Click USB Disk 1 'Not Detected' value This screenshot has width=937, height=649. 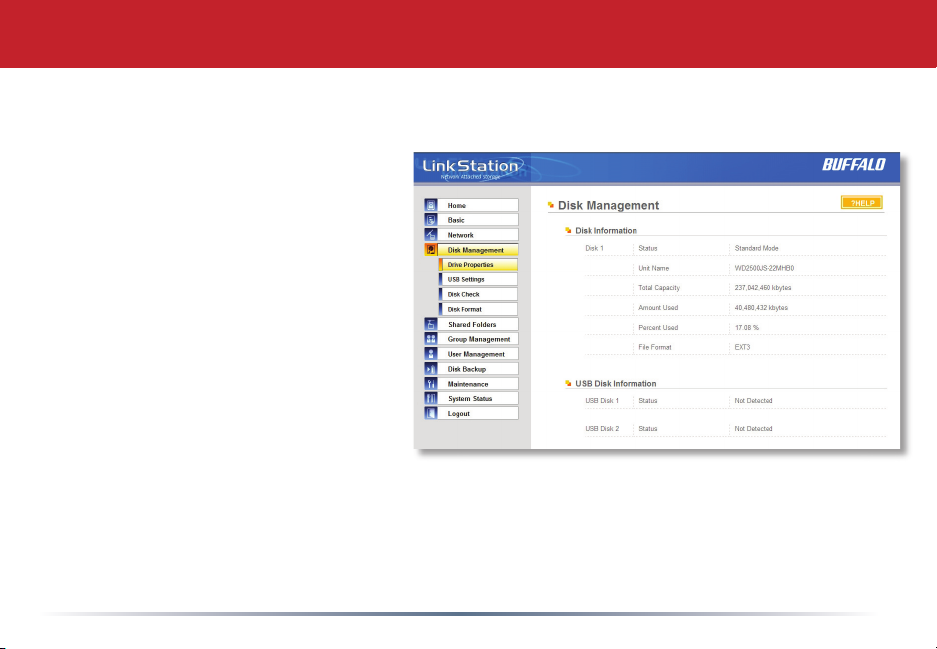[x=754, y=400]
